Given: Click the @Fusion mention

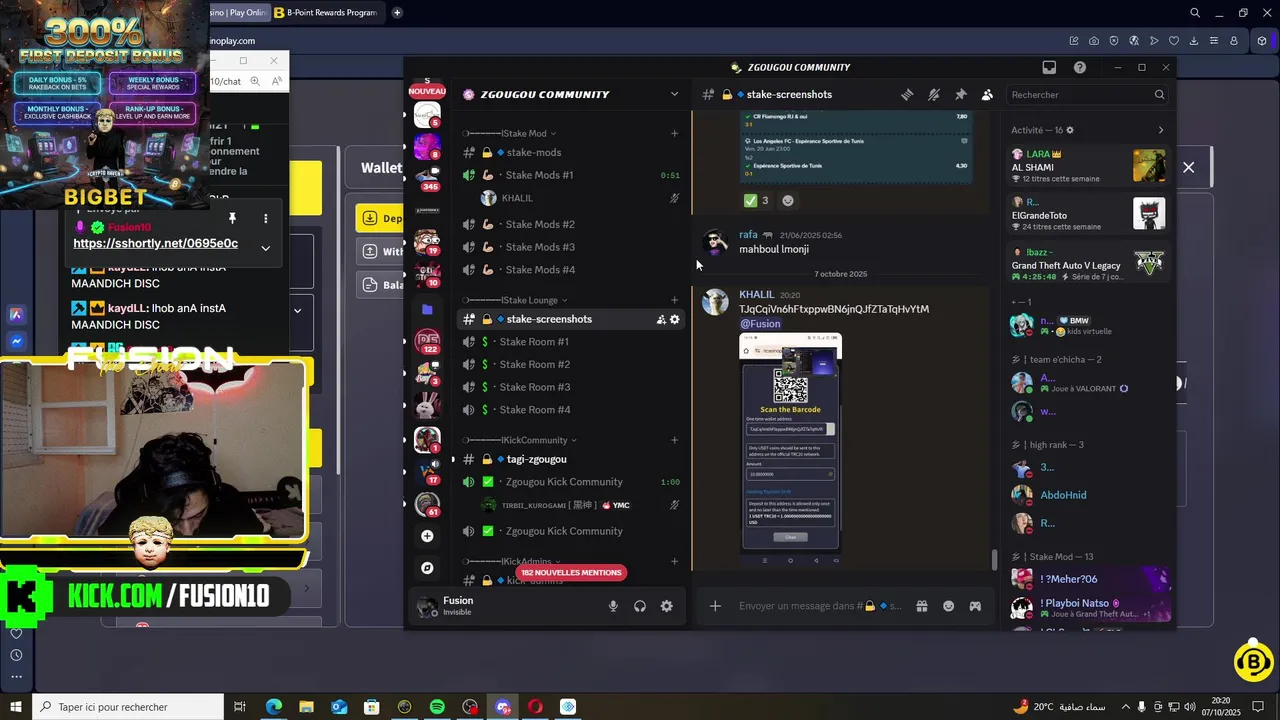Looking at the screenshot, I should point(760,324).
